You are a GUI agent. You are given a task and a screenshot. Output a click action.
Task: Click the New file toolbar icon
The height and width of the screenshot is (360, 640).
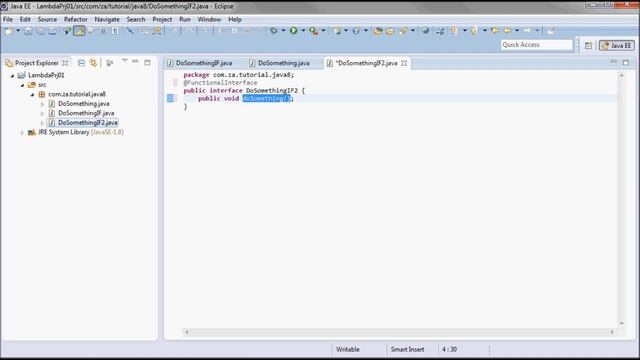[8, 31]
